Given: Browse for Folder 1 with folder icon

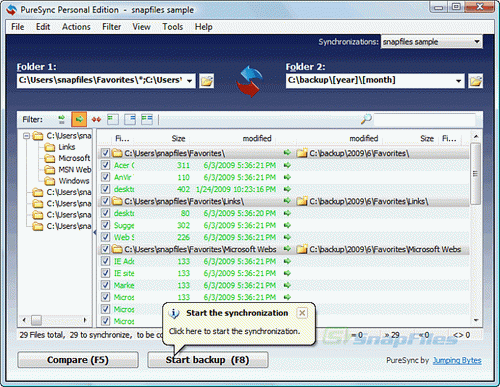Looking at the screenshot, I should click(206, 81).
